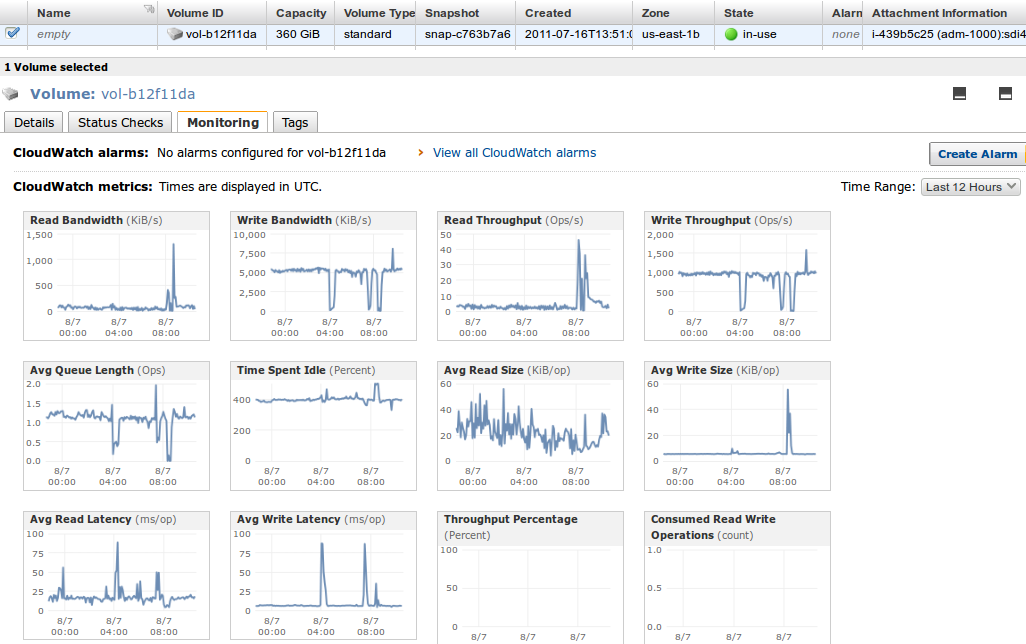Open the Tags tab
This screenshot has width=1026, height=644.
pos(295,122)
